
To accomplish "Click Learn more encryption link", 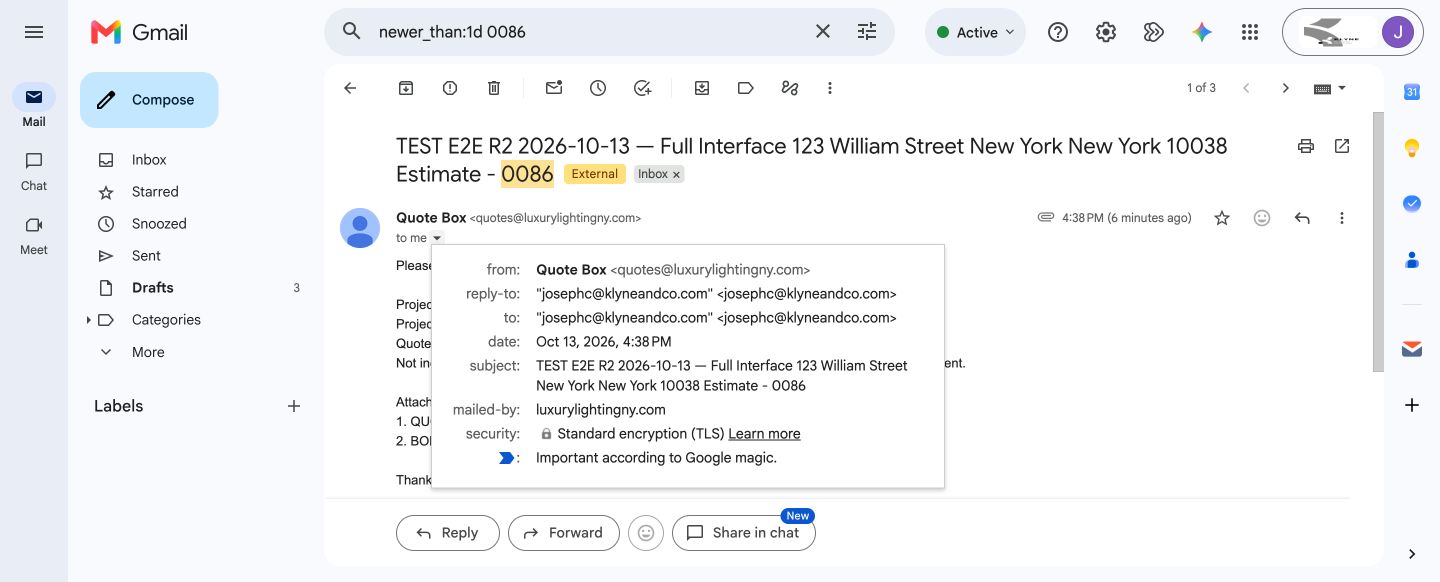I will (764, 434).
